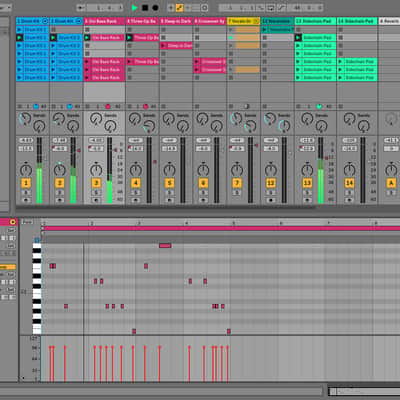400x400 pixels.
Task: Toggle the return track A activator button
Action: pyautogui.click(x=391, y=183)
